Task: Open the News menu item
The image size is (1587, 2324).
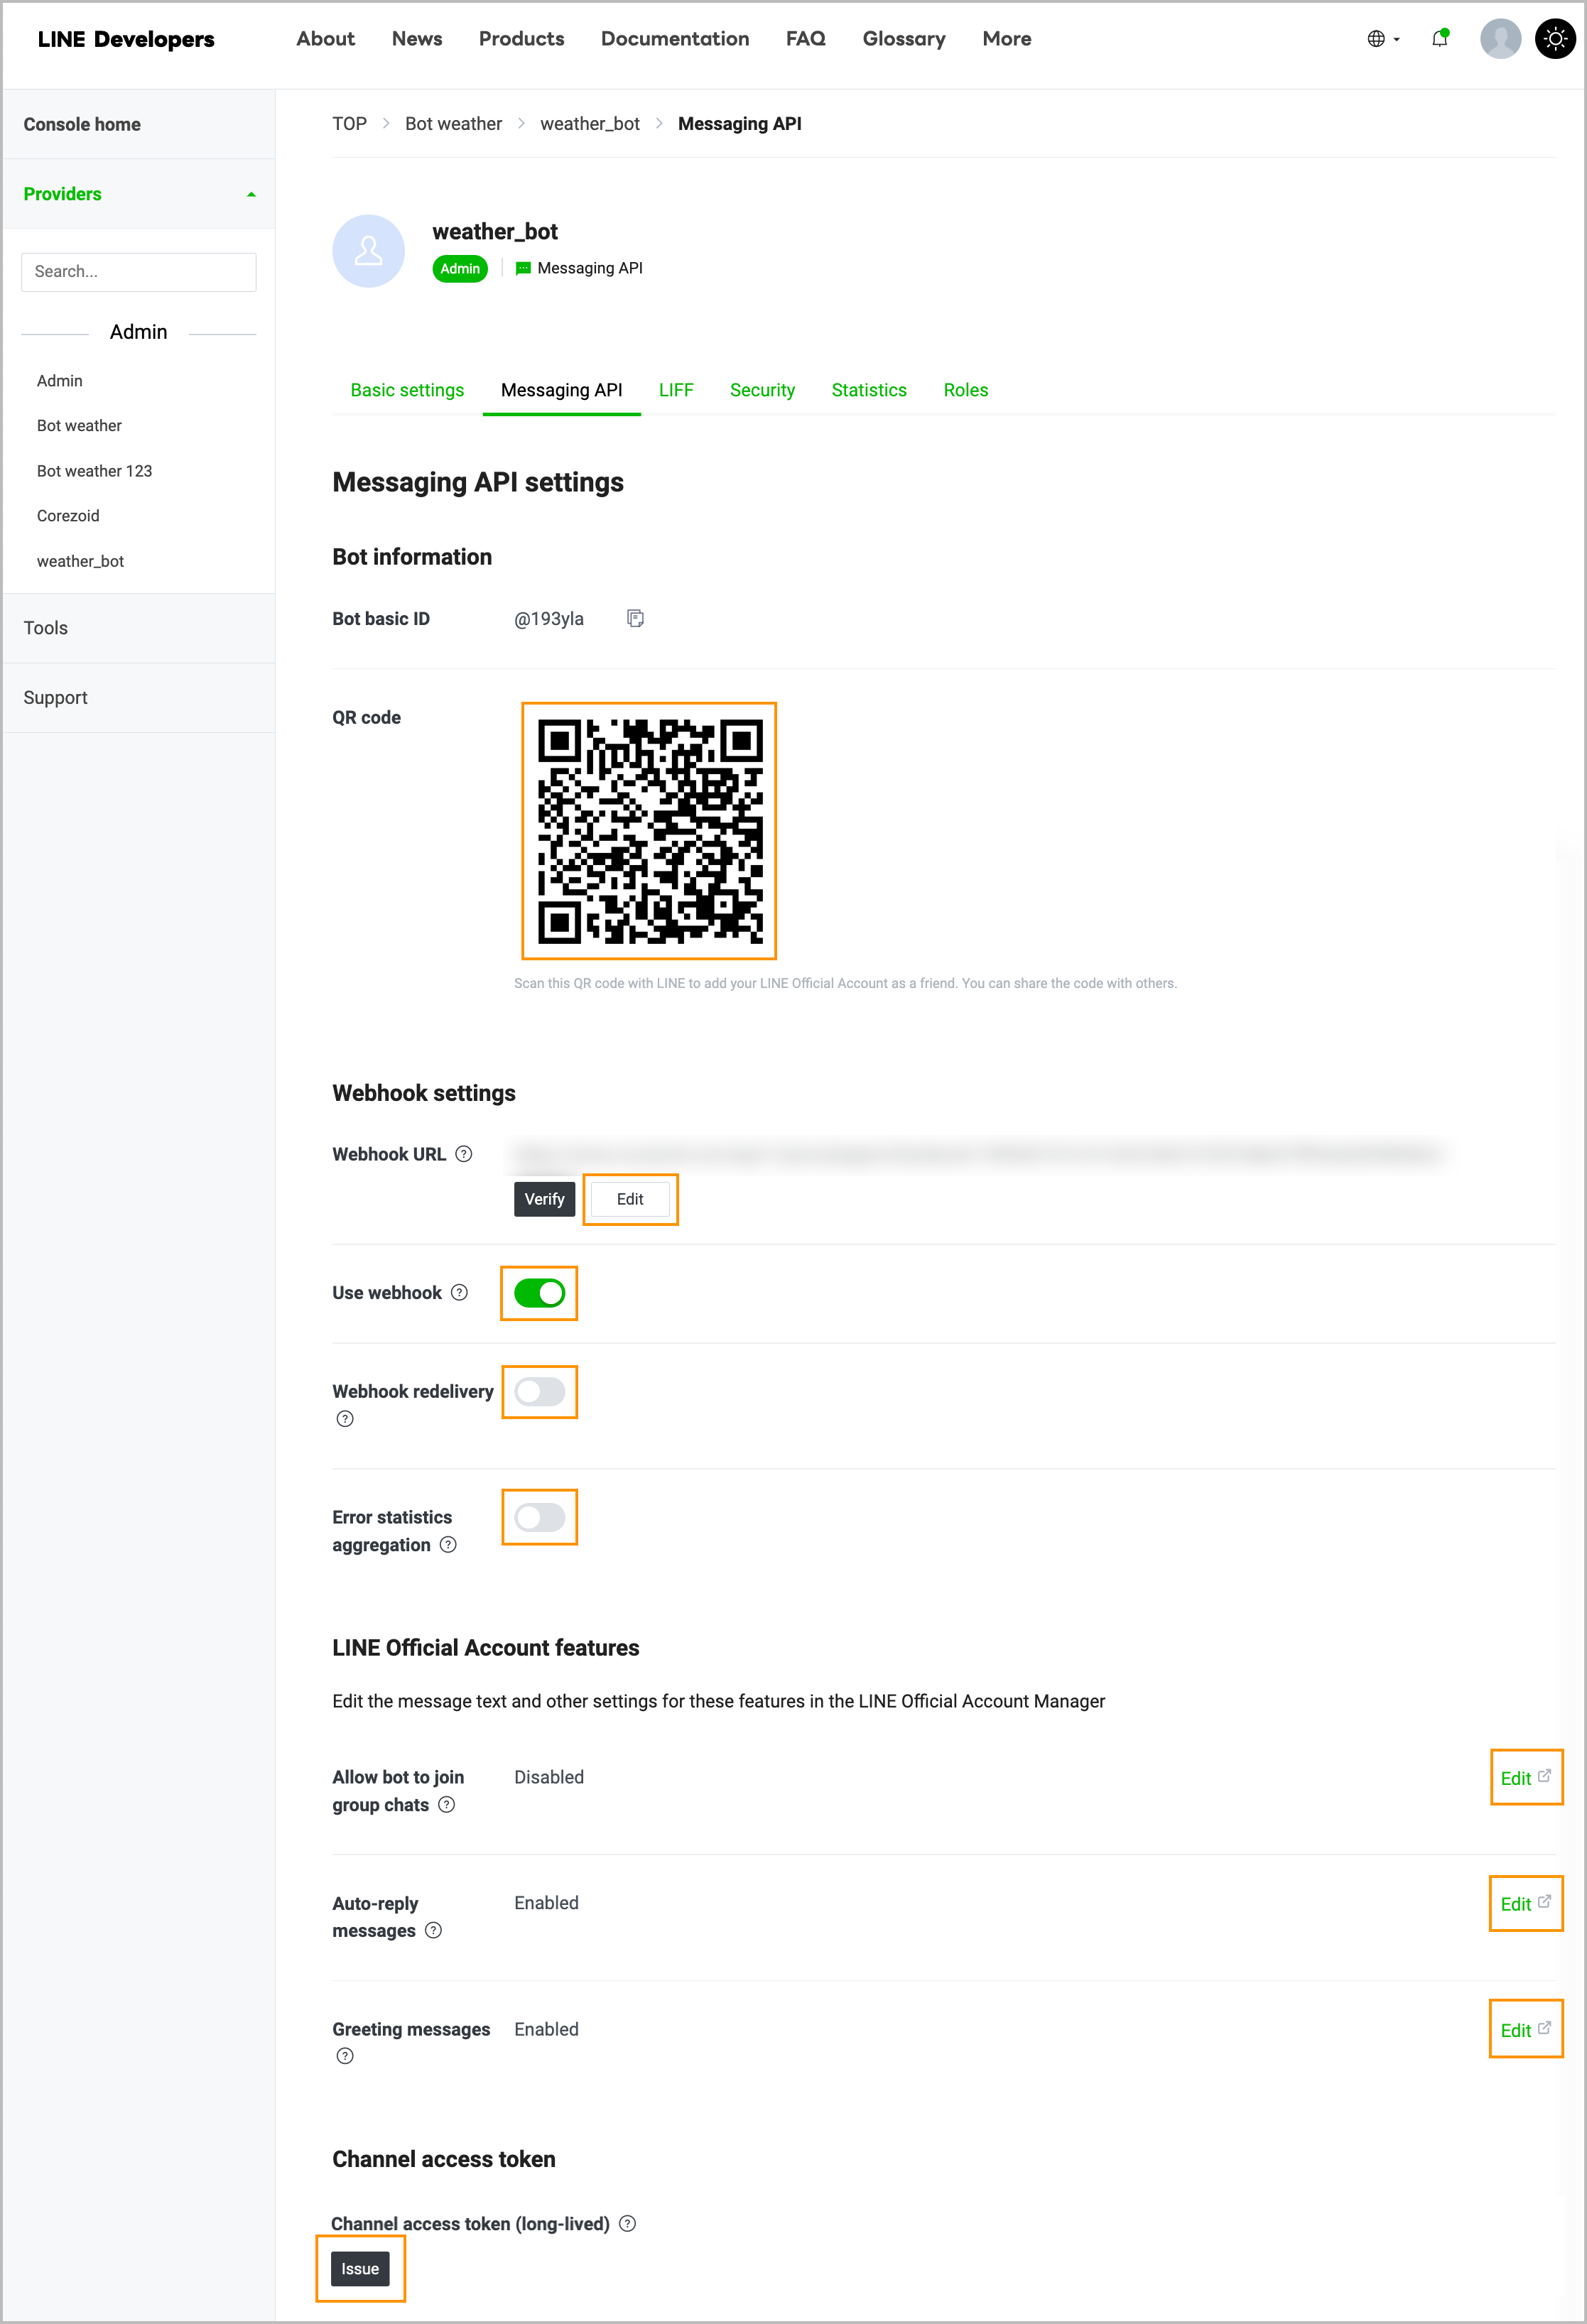Action: [417, 39]
